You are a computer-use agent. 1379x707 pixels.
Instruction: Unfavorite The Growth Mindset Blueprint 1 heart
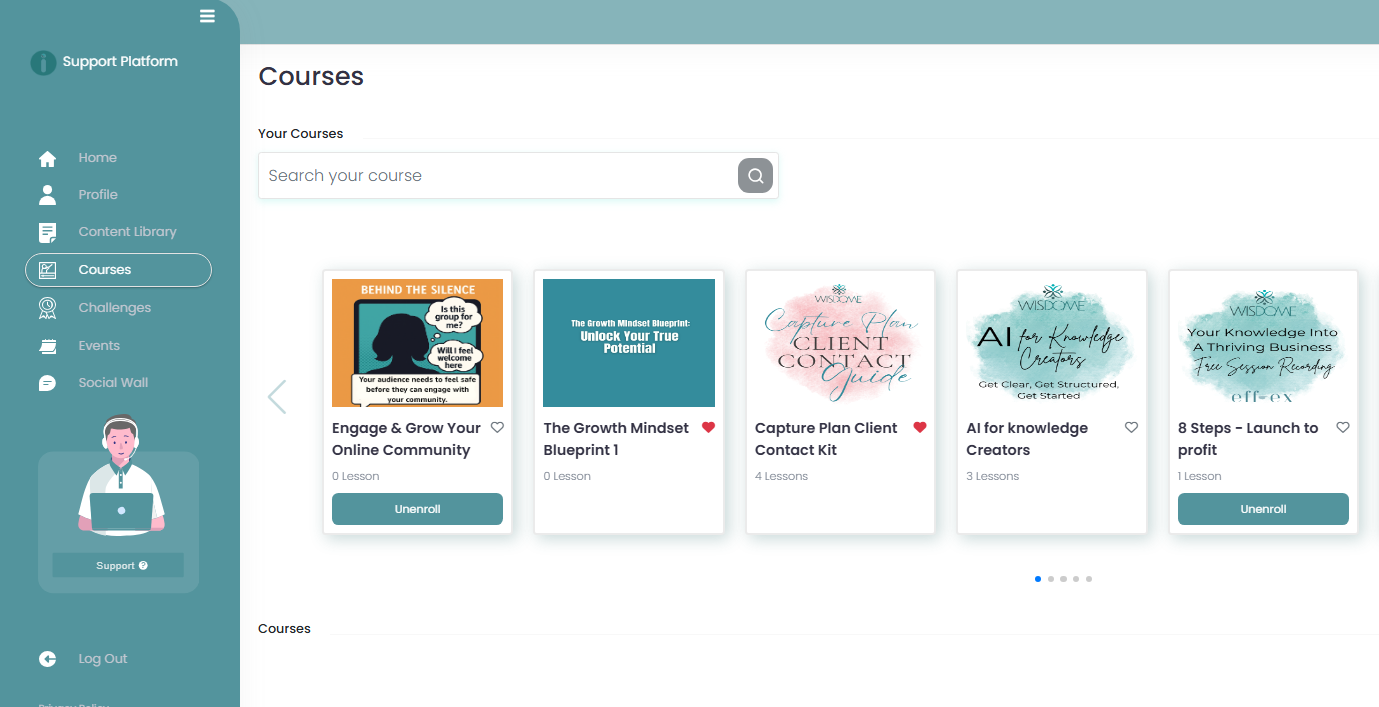coord(708,428)
